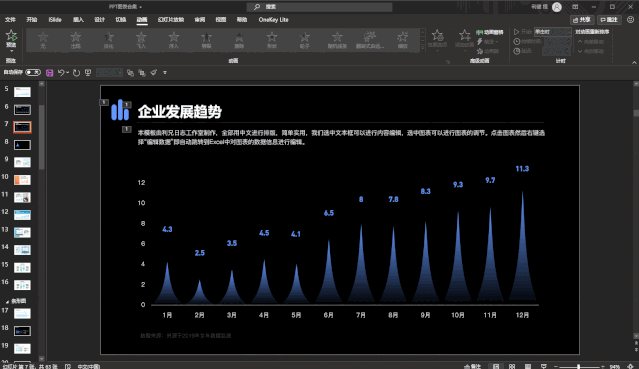
Task: Click the animation Preview star button
Action: click(11, 39)
